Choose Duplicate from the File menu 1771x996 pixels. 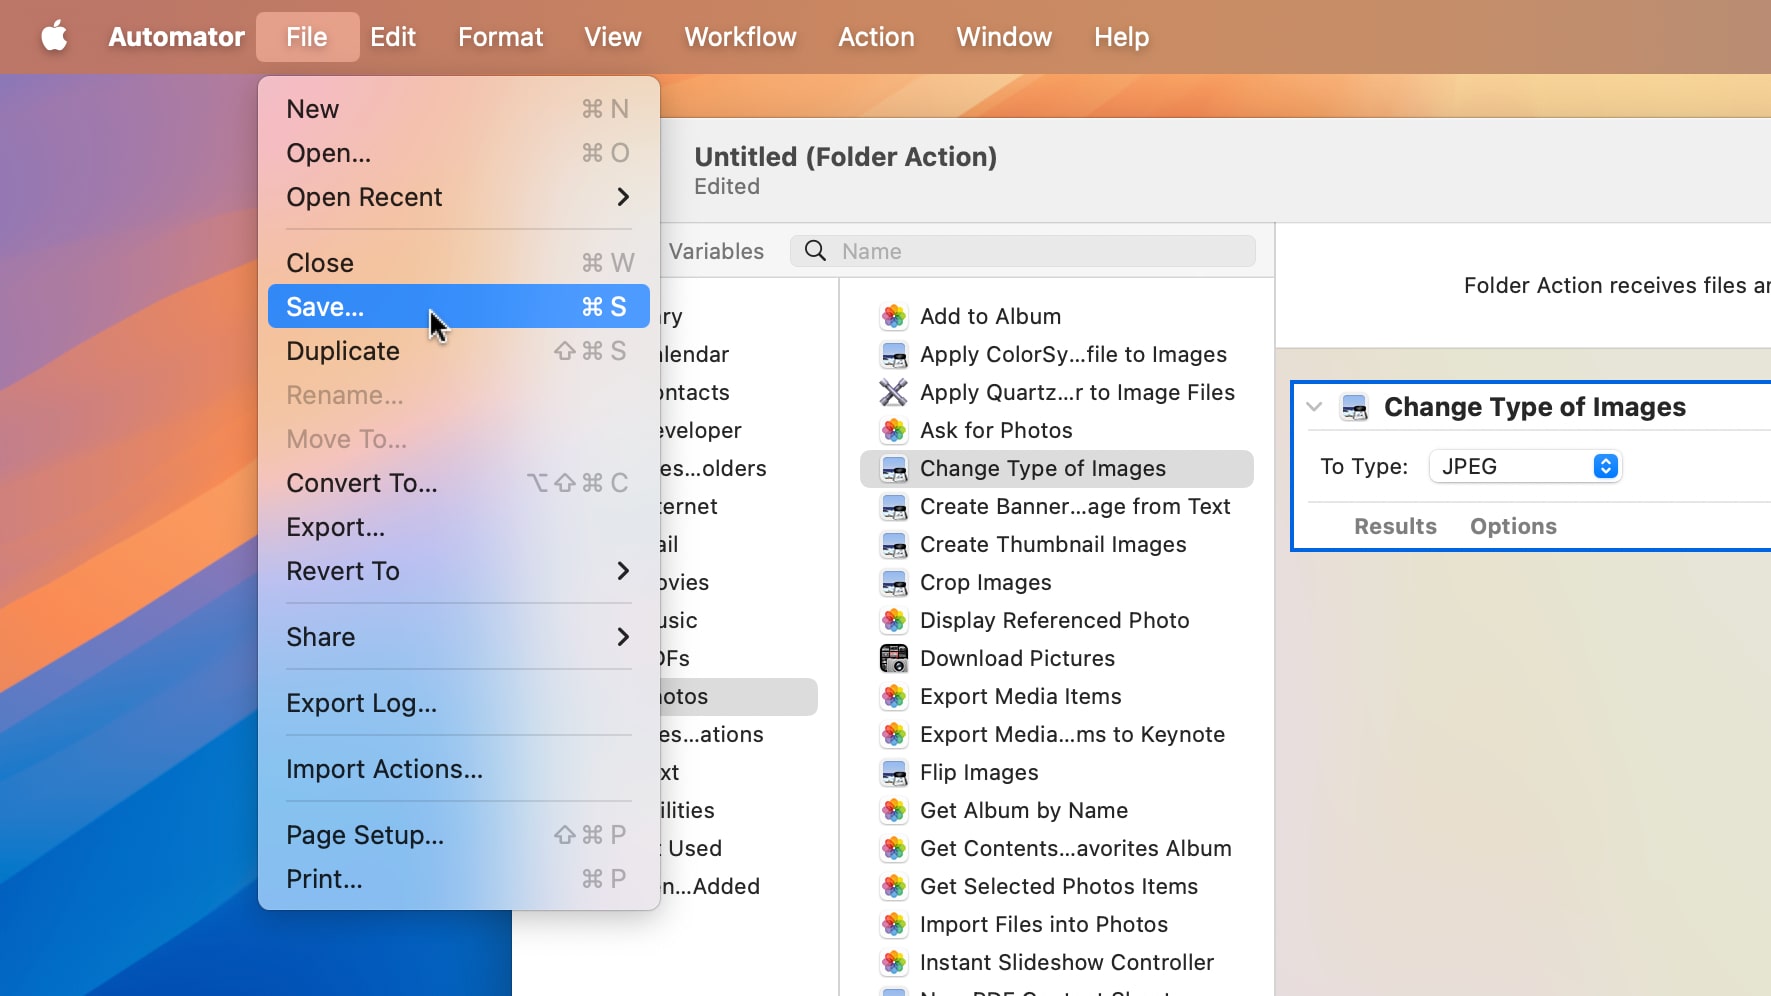458,351
